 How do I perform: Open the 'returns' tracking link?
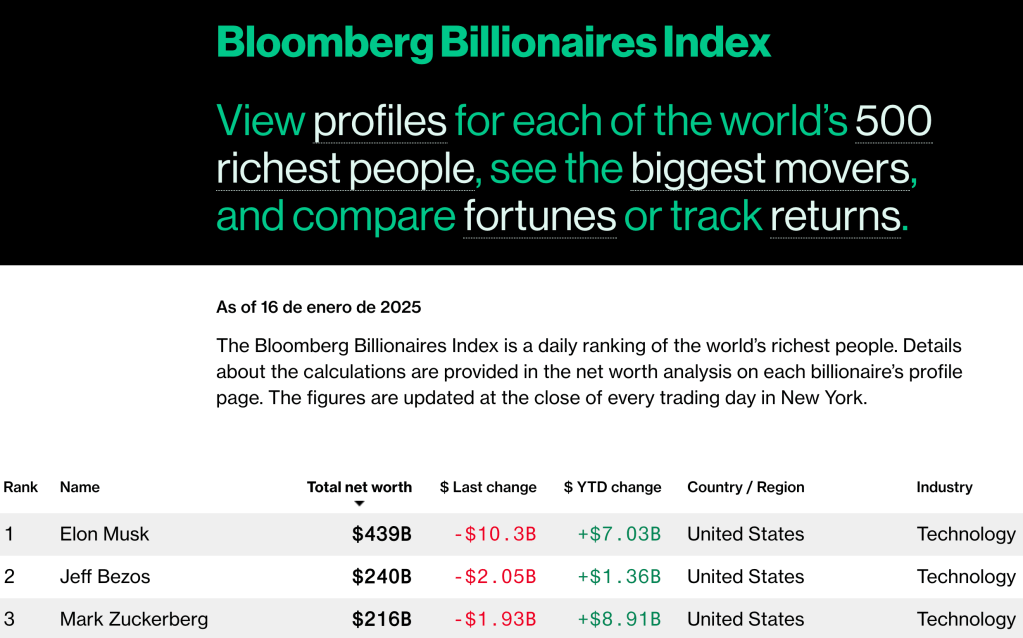coord(835,216)
